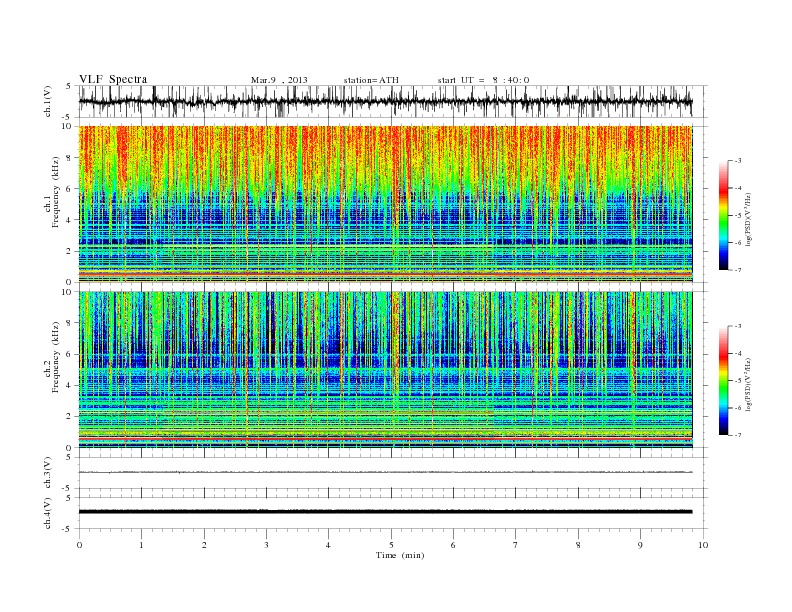Click the "-3" value on ch.1 colorbar

click(x=738, y=161)
